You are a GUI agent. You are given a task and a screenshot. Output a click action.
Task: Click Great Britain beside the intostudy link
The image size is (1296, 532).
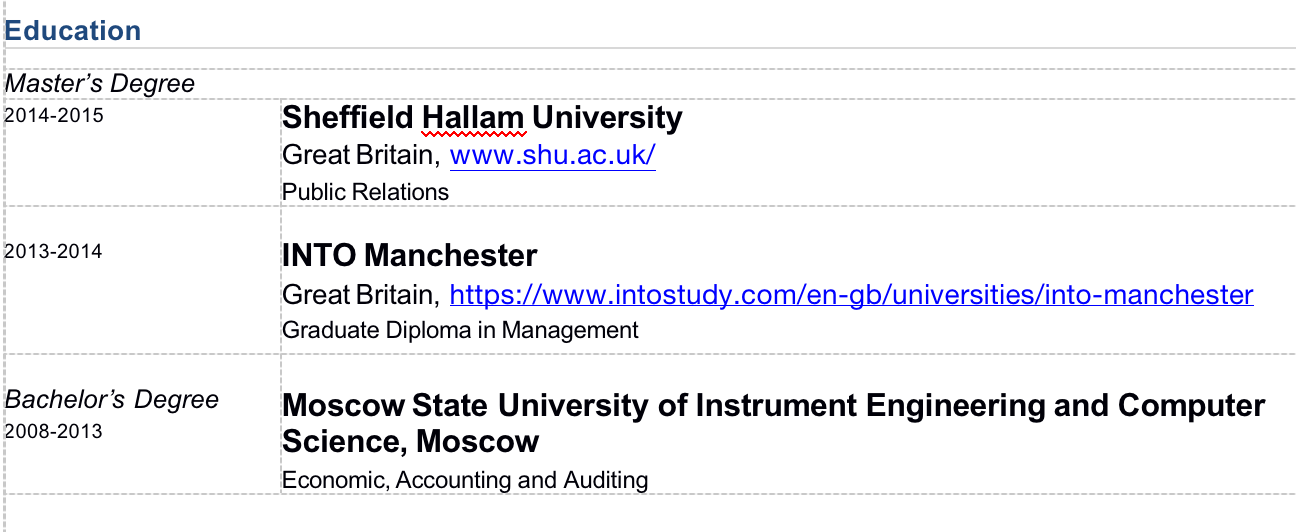tap(360, 295)
